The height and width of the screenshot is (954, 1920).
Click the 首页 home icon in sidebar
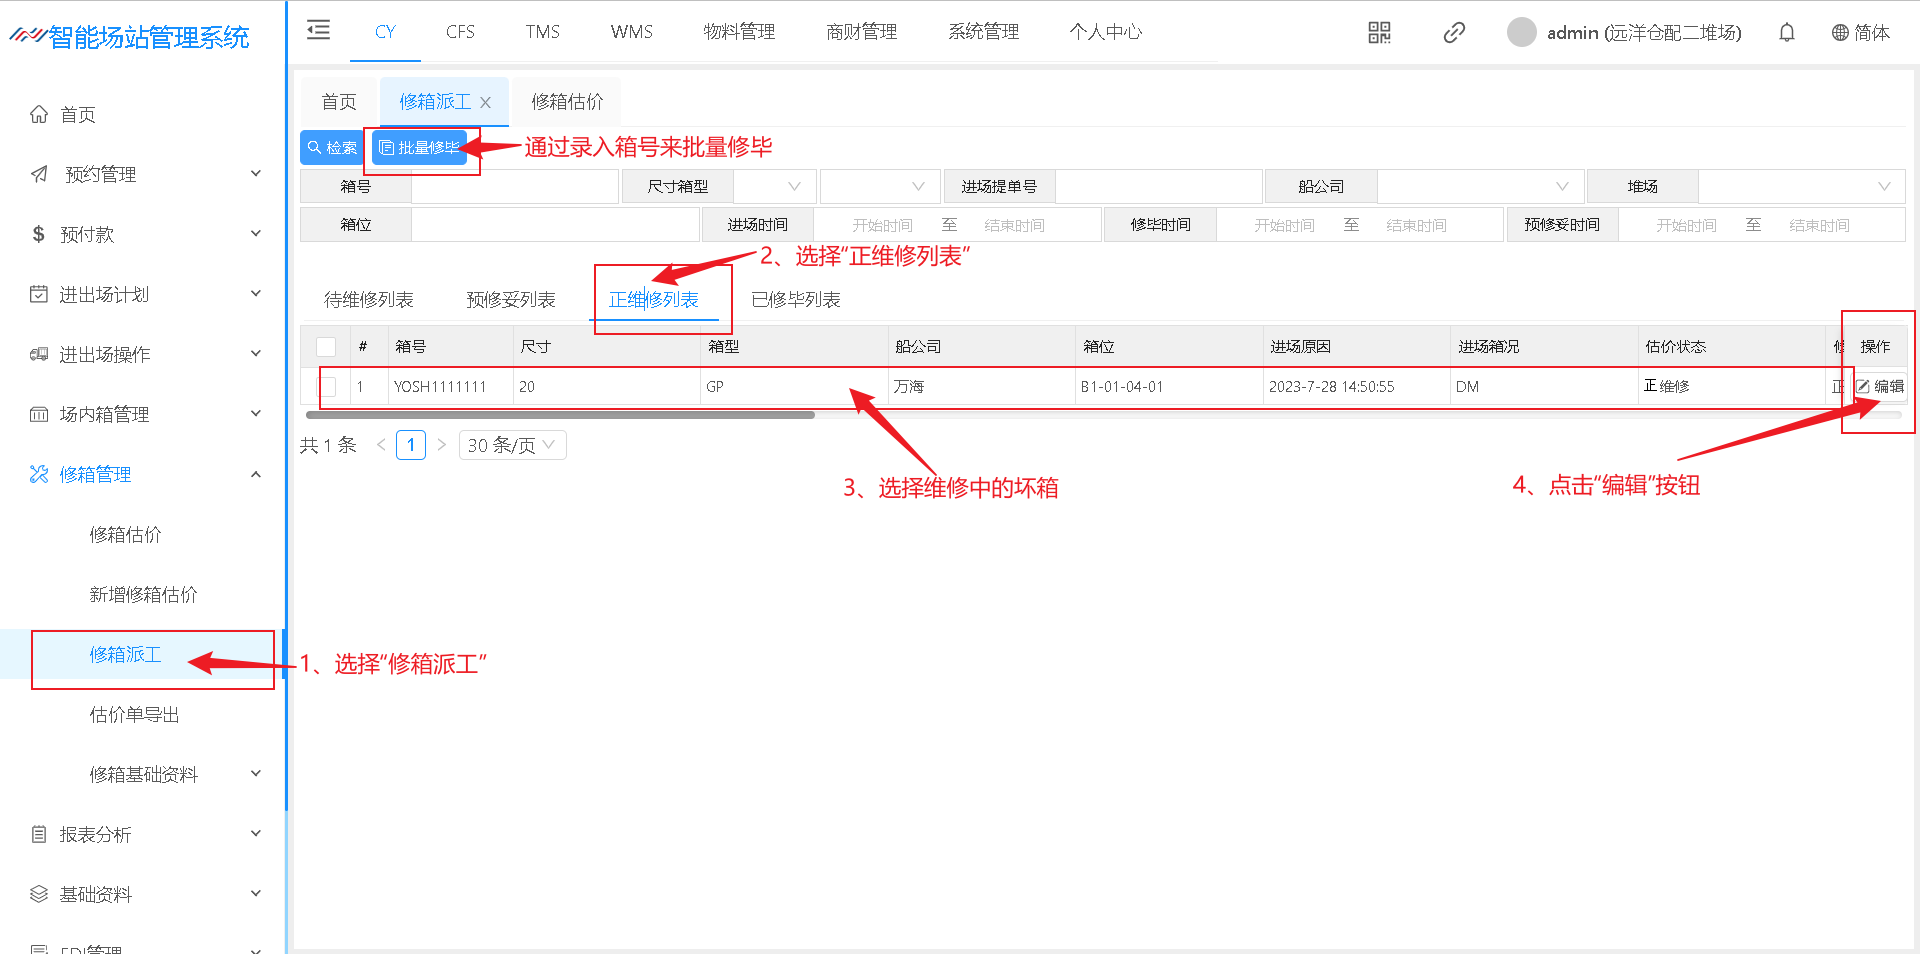pos(39,114)
